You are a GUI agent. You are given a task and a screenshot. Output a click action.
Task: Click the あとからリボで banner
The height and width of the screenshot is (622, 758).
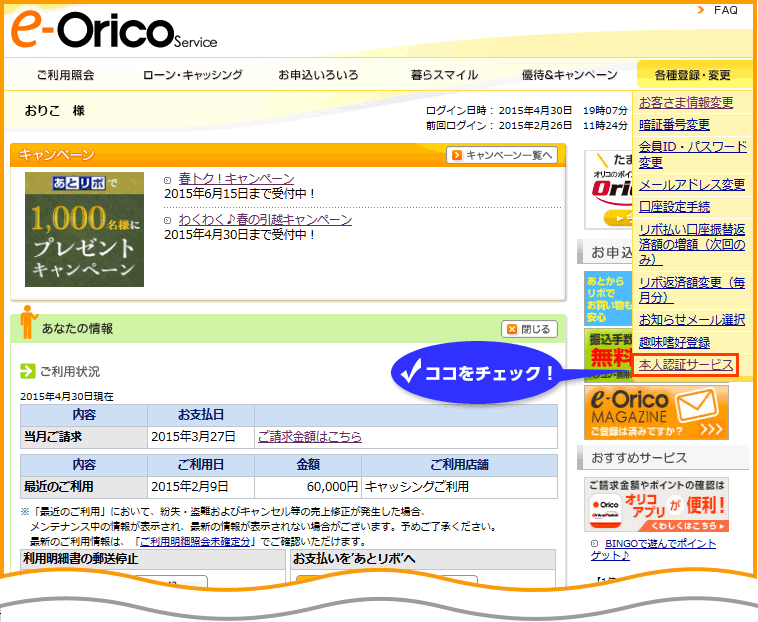pyautogui.click(x=609, y=299)
